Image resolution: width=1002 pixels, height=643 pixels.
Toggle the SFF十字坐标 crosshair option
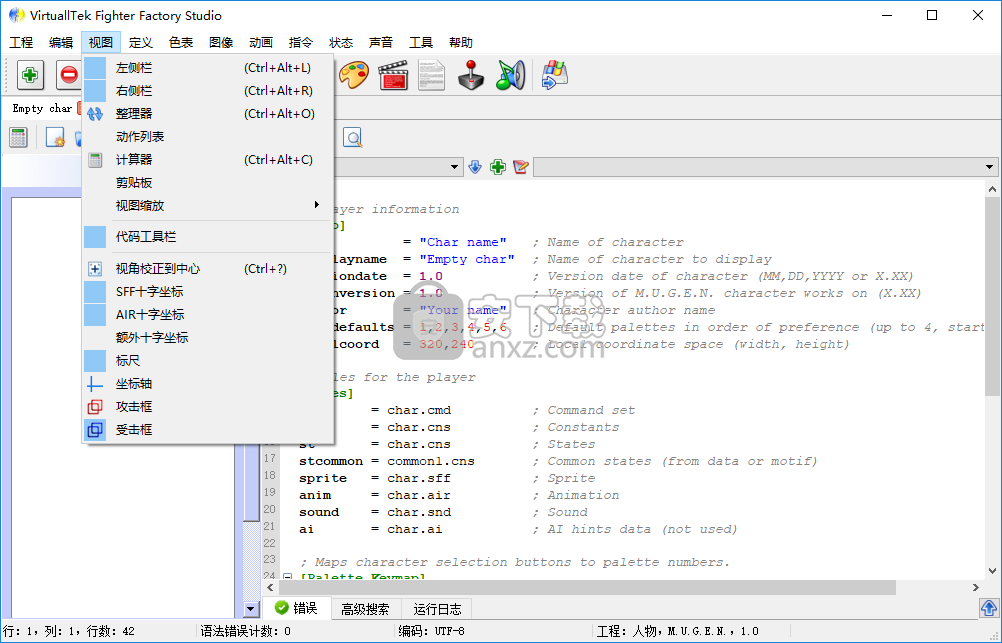point(208,291)
